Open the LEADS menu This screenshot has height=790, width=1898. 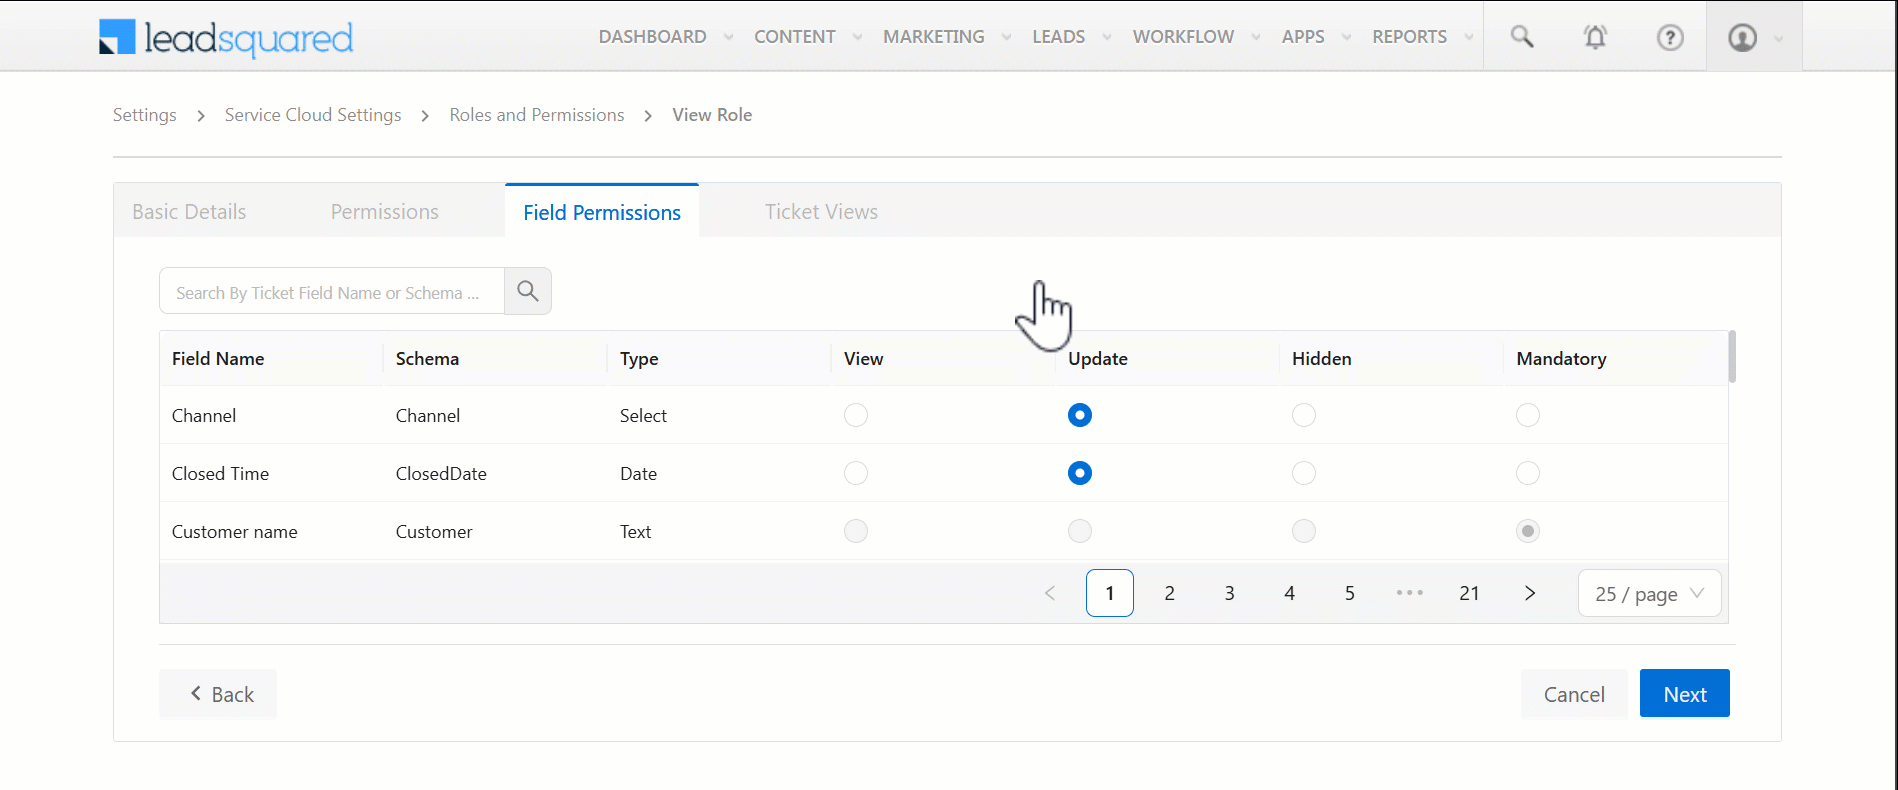[1059, 37]
